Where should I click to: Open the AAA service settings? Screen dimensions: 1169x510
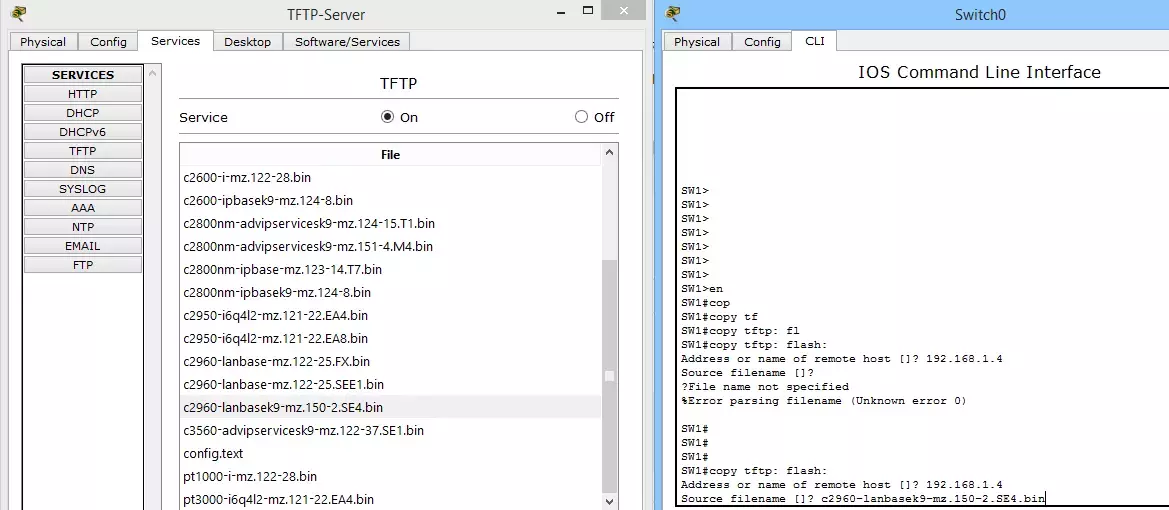coord(83,208)
